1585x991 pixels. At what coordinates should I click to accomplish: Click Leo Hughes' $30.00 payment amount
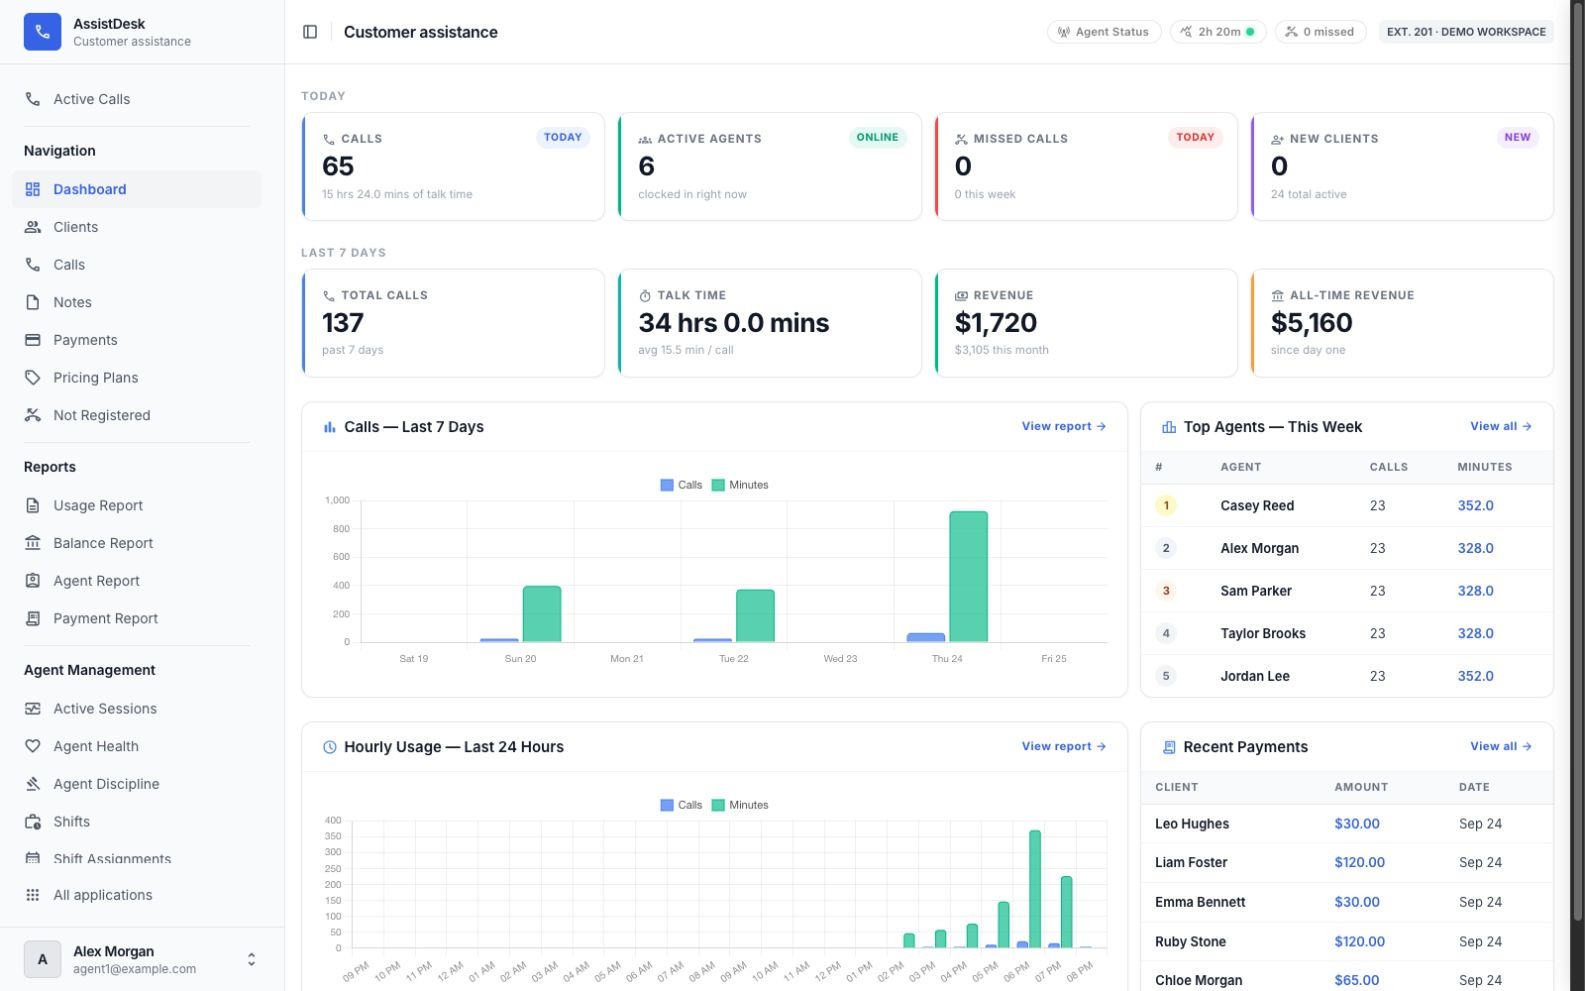1356,824
